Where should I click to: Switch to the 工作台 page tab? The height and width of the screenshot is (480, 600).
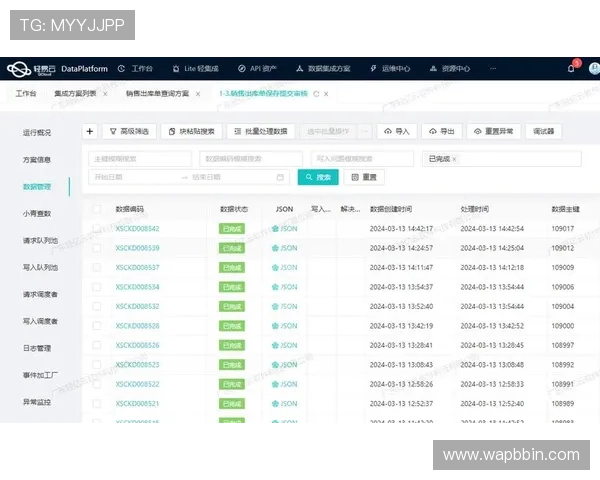pos(26,93)
